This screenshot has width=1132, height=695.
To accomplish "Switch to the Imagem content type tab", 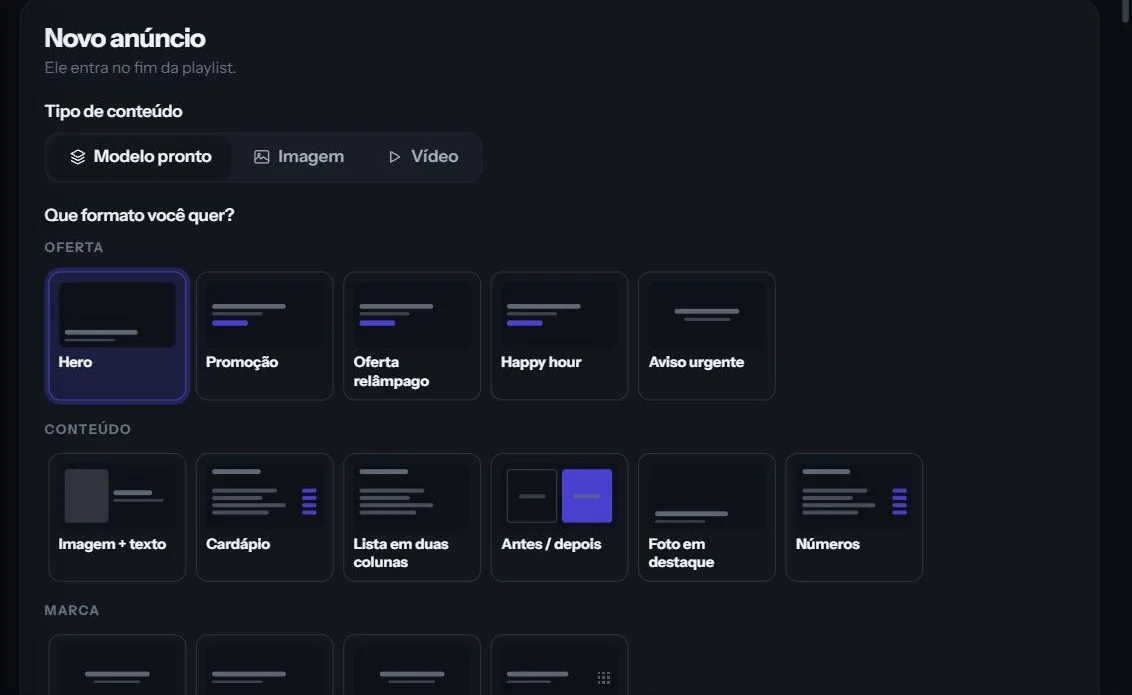I will point(299,157).
